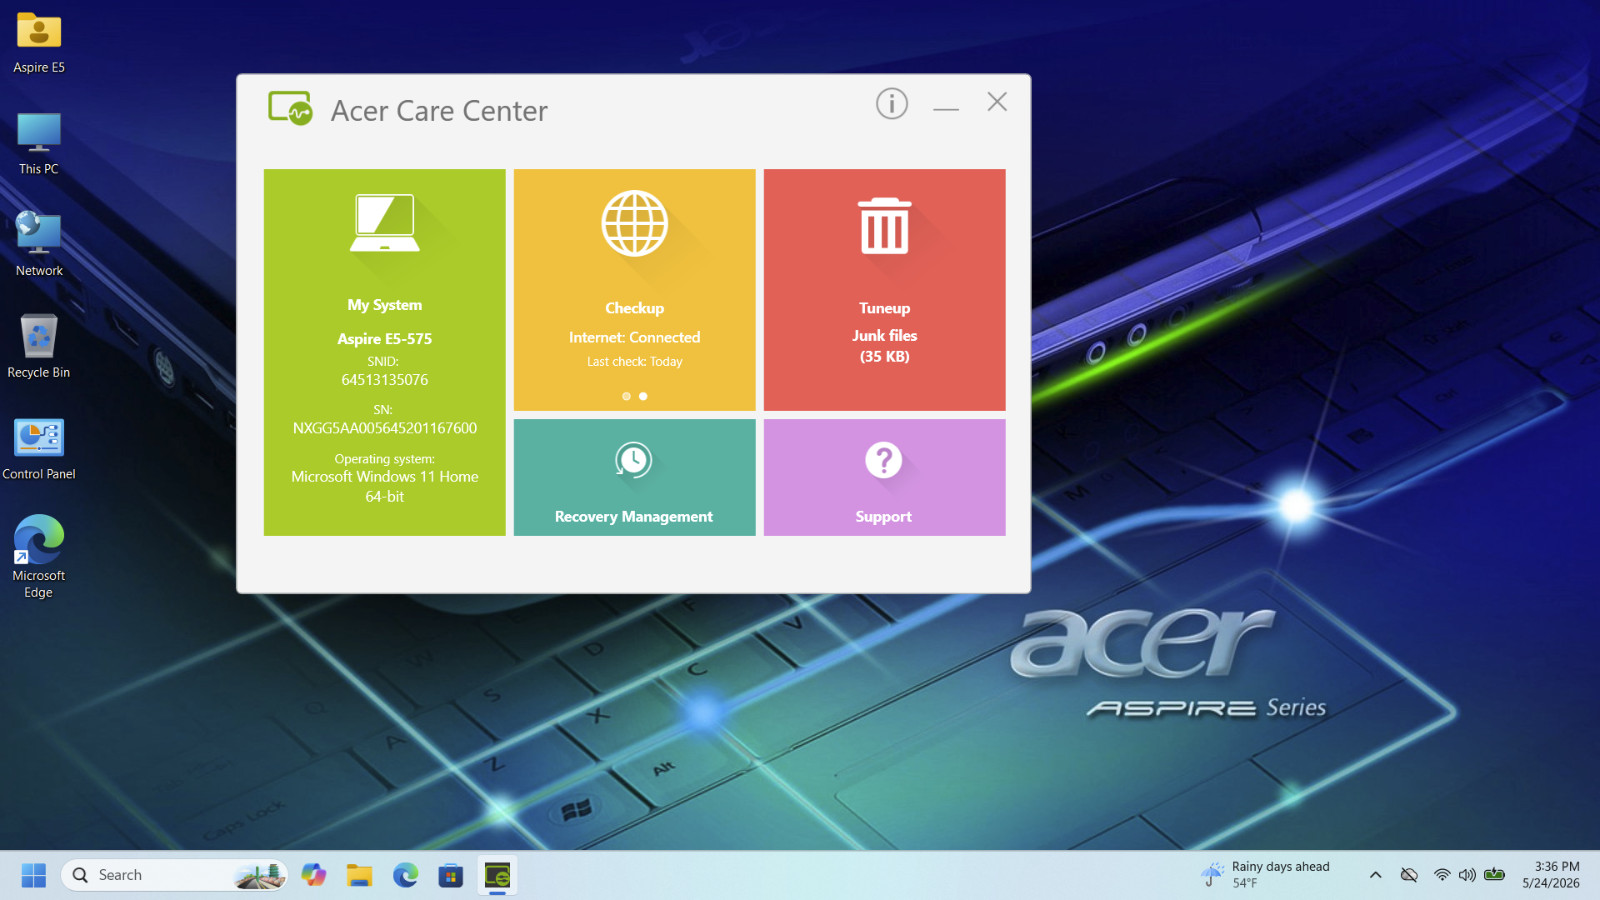Show app info via the info icon
This screenshot has height=900, width=1600.
click(892, 103)
